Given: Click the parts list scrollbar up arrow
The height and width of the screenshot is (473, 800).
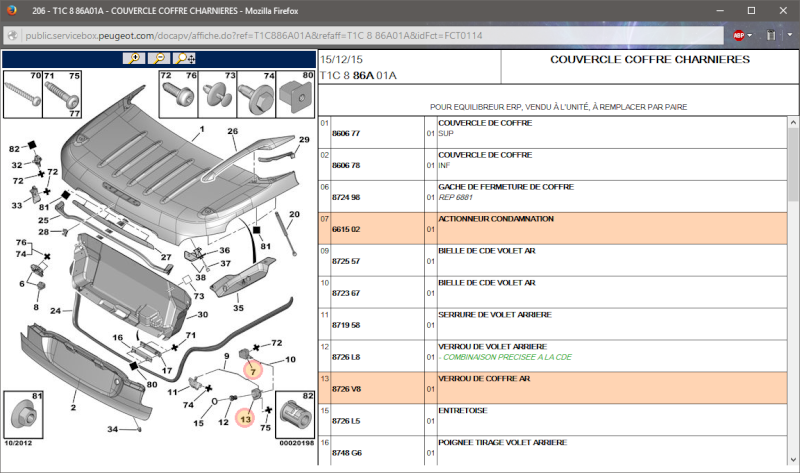Looking at the screenshot, I should (793, 122).
